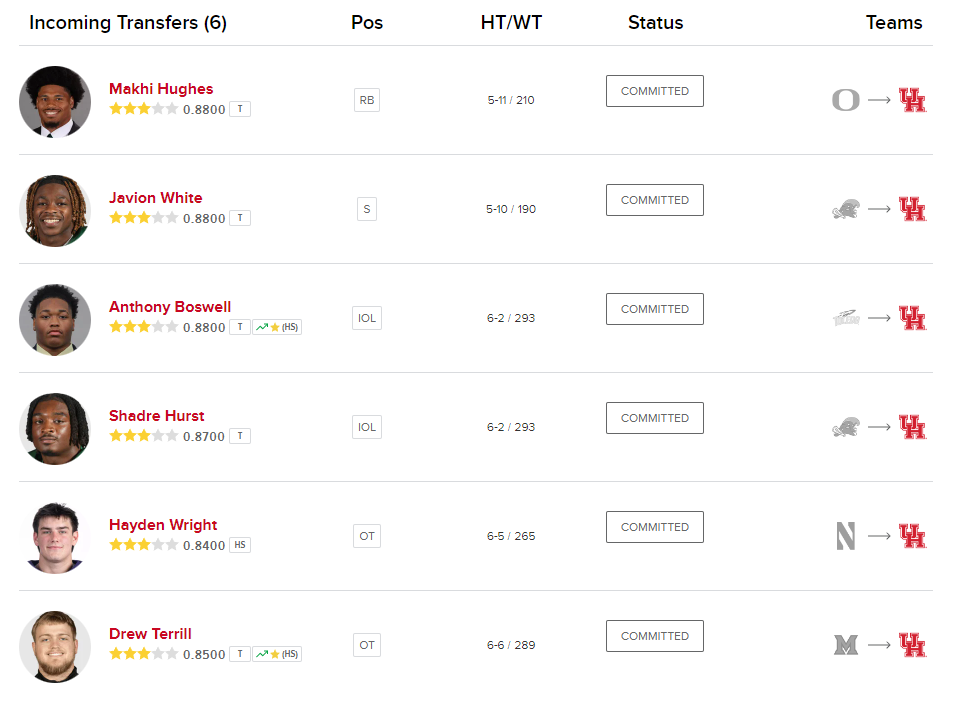Image resolution: width=965 pixels, height=703 pixels.
Task: Click the T transfer badge beside Makhi Hughes
Action: tap(240, 109)
